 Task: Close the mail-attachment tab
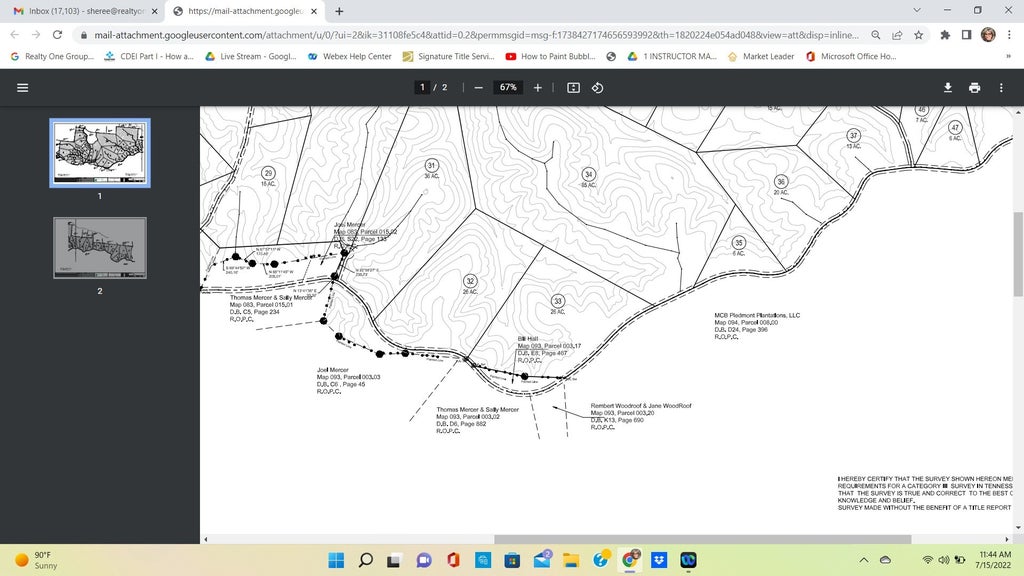[313, 11]
